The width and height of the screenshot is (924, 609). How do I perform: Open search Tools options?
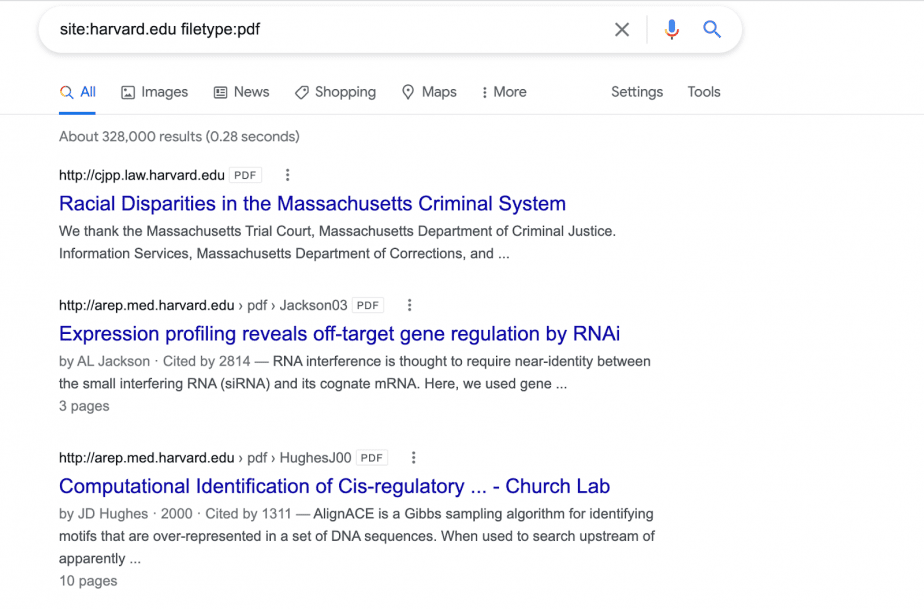pos(704,92)
